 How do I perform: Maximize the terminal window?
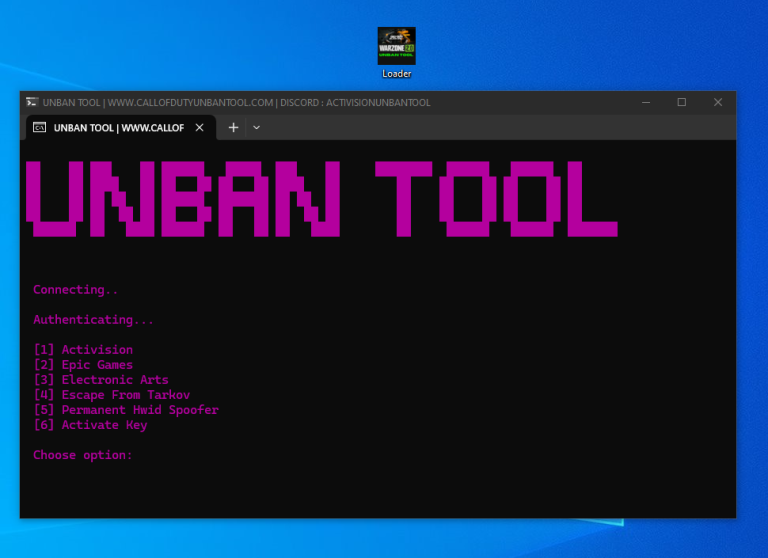[681, 102]
